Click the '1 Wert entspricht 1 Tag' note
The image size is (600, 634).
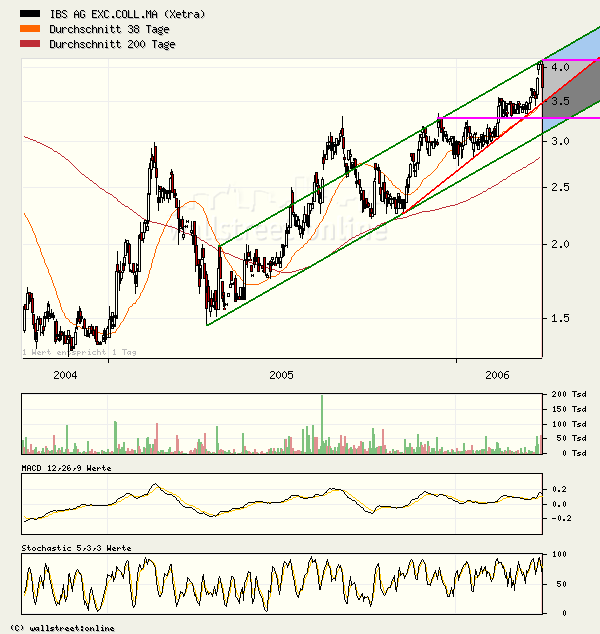tap(79, 352)
